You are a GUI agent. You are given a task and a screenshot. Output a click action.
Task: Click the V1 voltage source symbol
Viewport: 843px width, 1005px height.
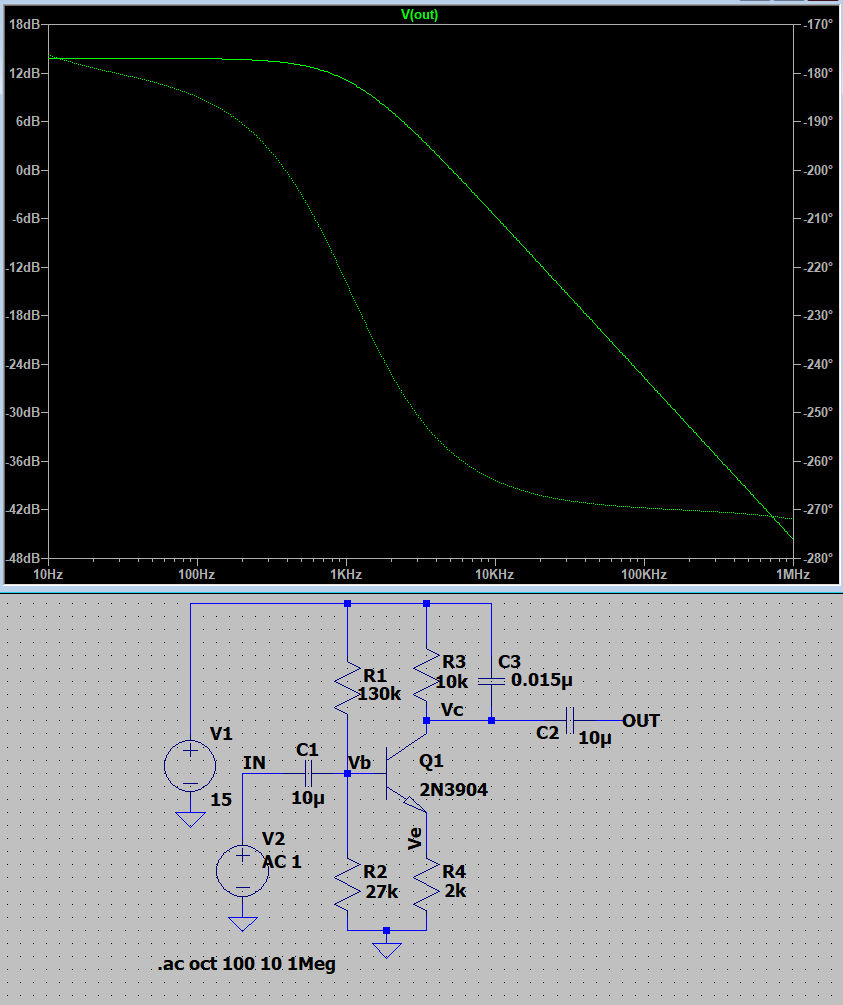189,765
